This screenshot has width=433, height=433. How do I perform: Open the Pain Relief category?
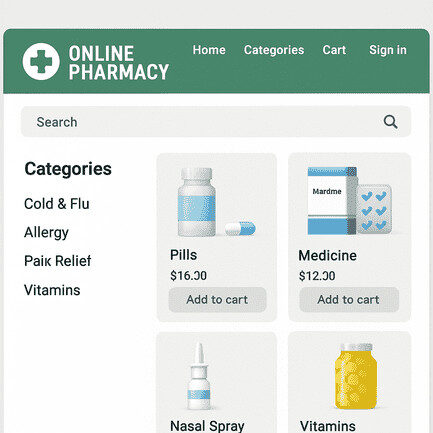point(57,261)
